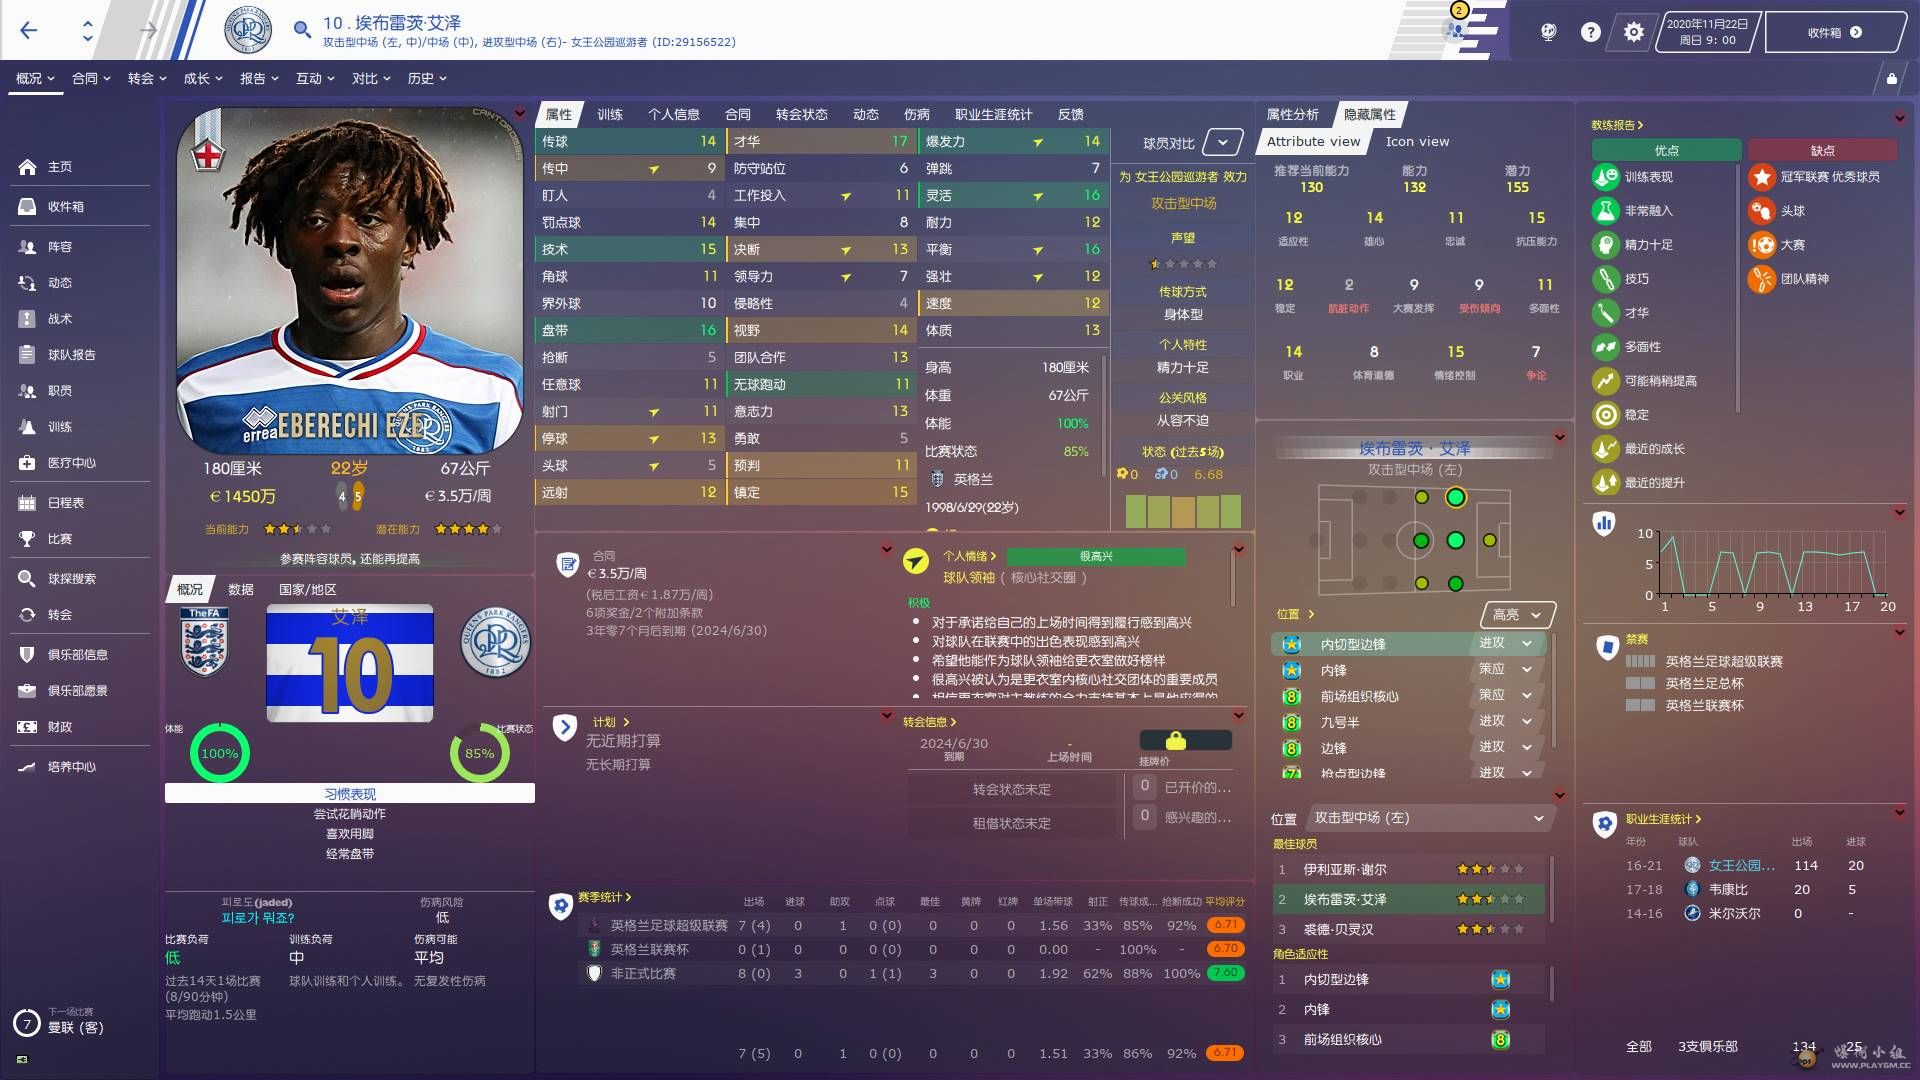Viewport: 1920px width, 1080px height.
Task: Click the padlock icon under the inbox button
Action: point(1891,78)
